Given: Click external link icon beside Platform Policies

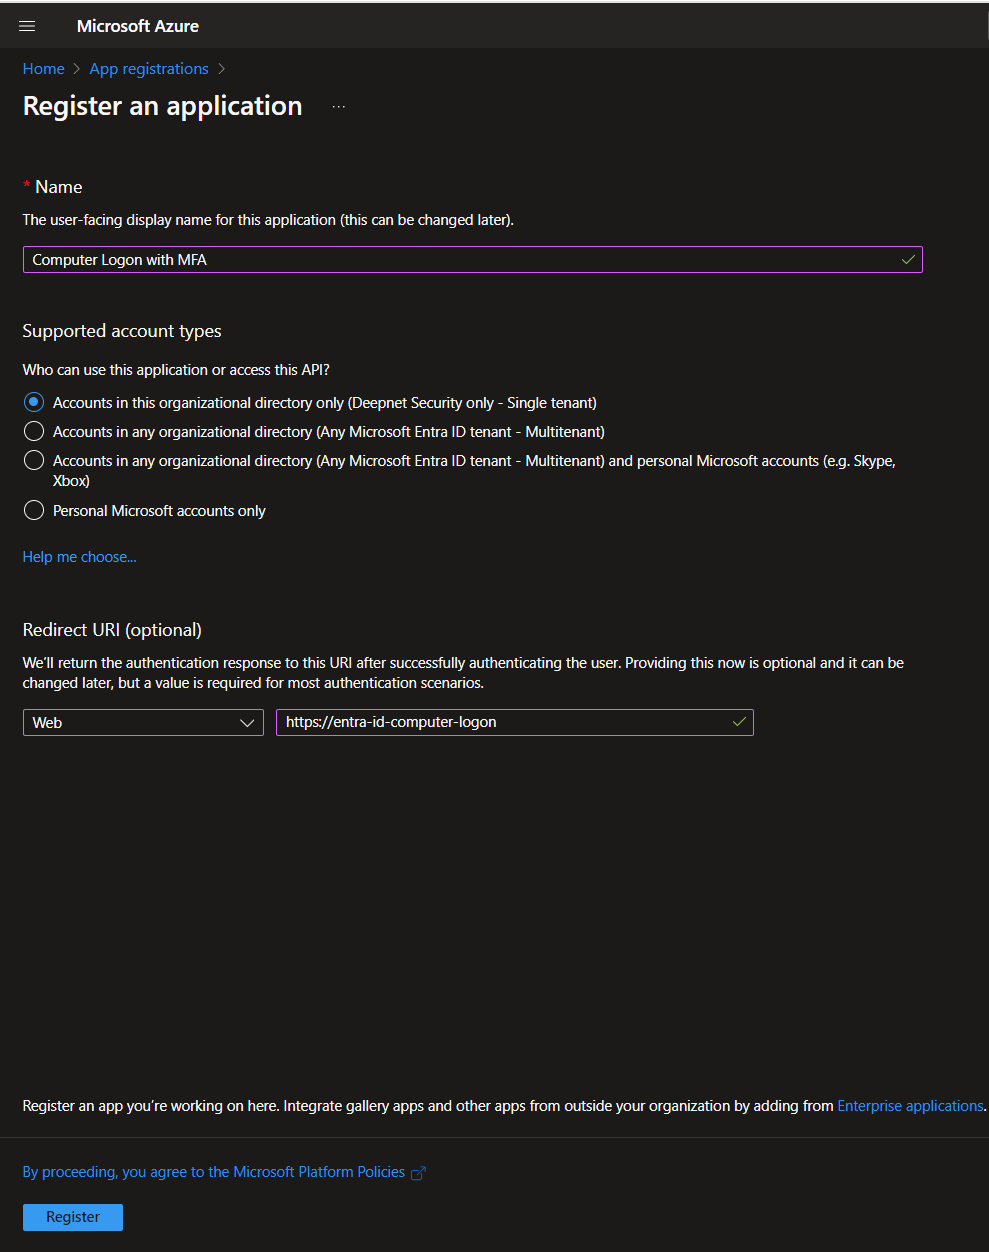Looking at the screenshot, I should coord(418,1173).
